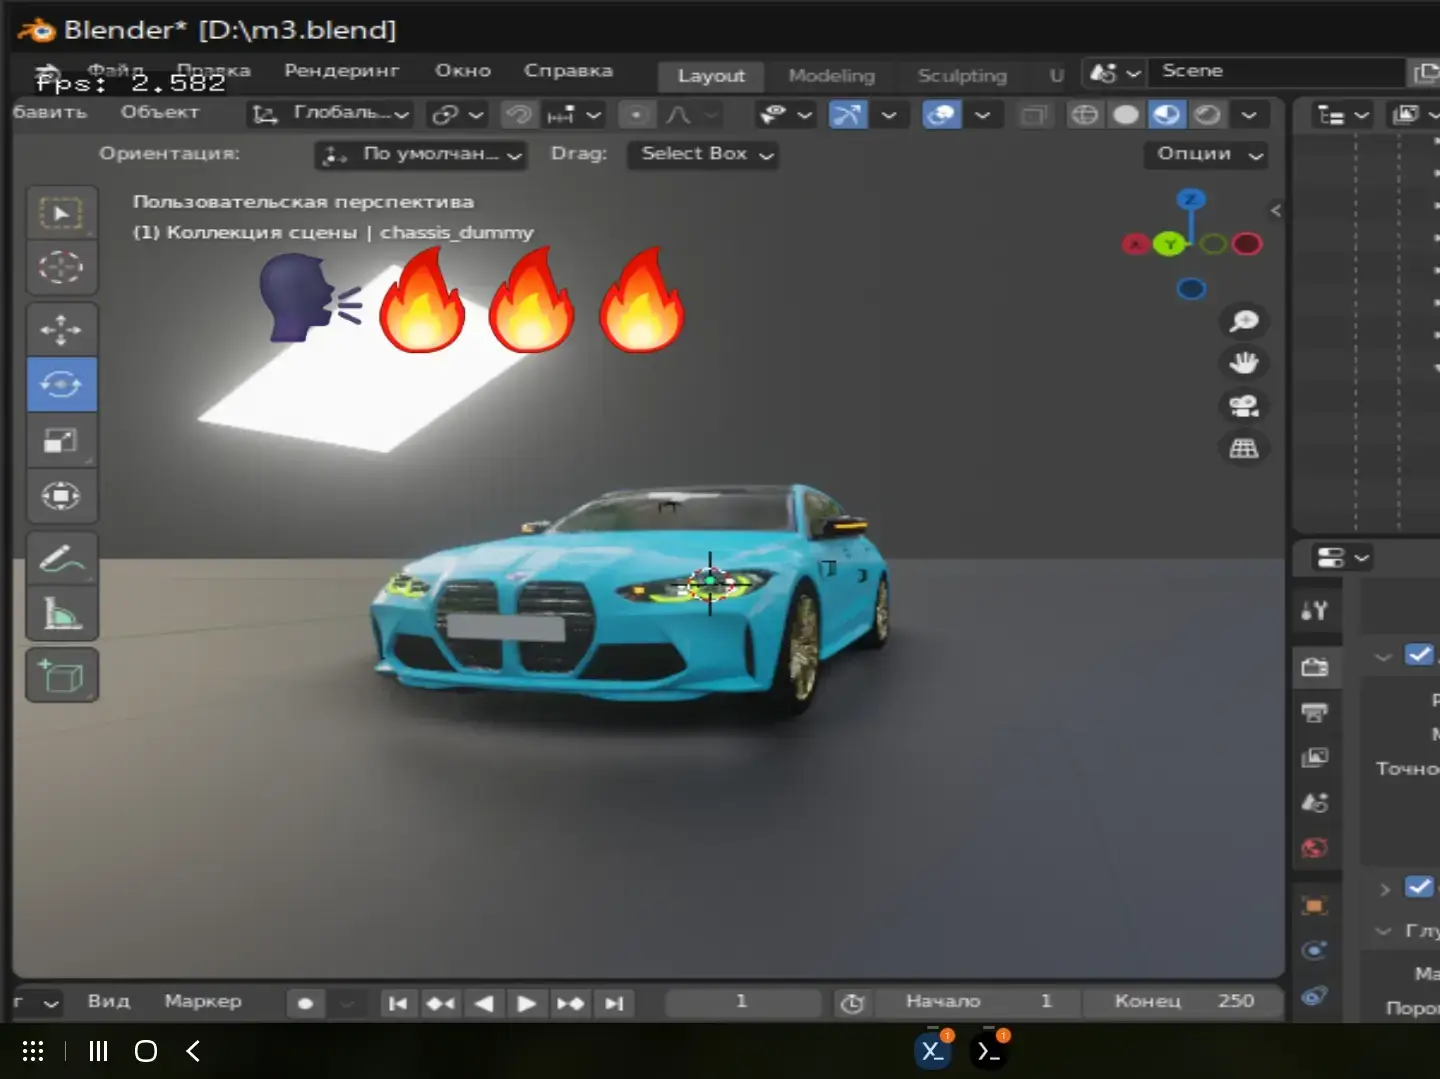Open orientation По умолчан... dropdown
The image size is (1440, 1079).
pyautogui.click(x=421, y=155)
